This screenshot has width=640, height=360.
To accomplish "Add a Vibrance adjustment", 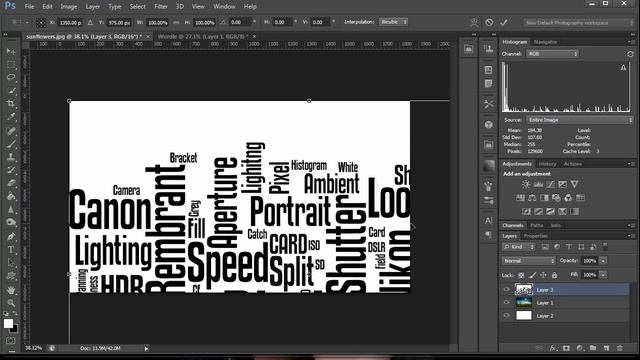I will point(574,184).
